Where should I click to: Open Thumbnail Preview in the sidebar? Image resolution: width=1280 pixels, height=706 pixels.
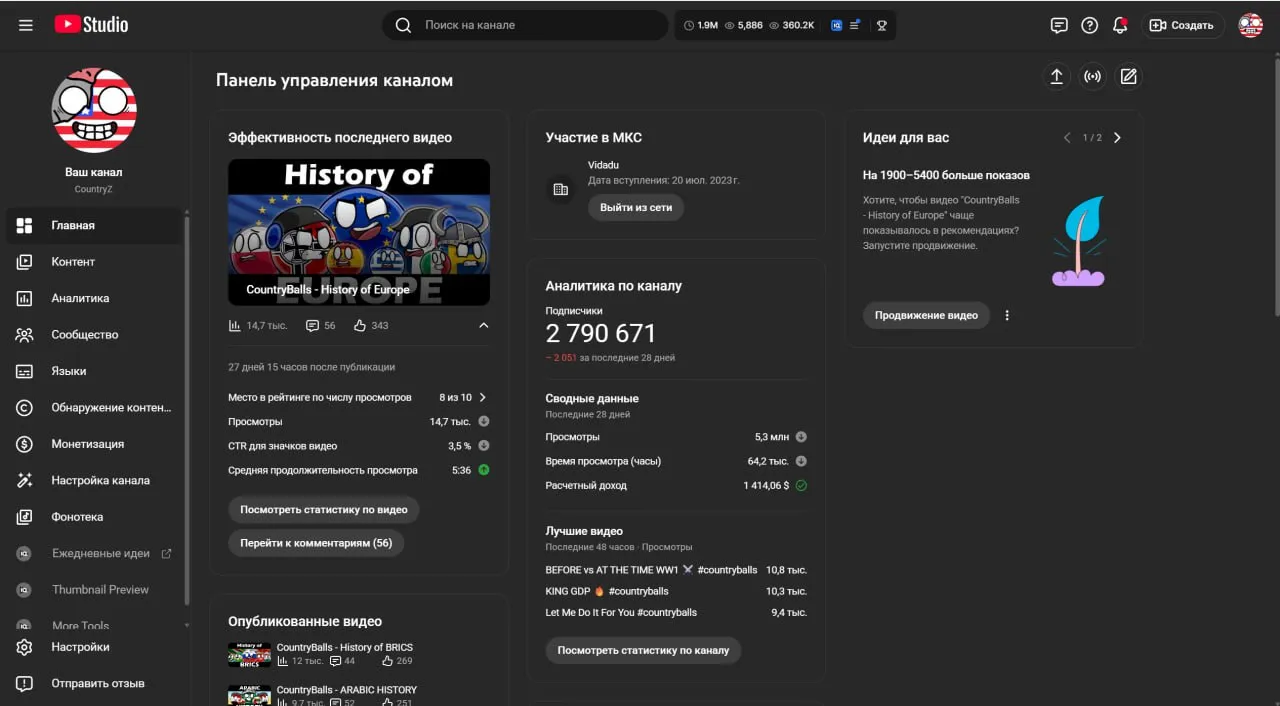(94, 590)
